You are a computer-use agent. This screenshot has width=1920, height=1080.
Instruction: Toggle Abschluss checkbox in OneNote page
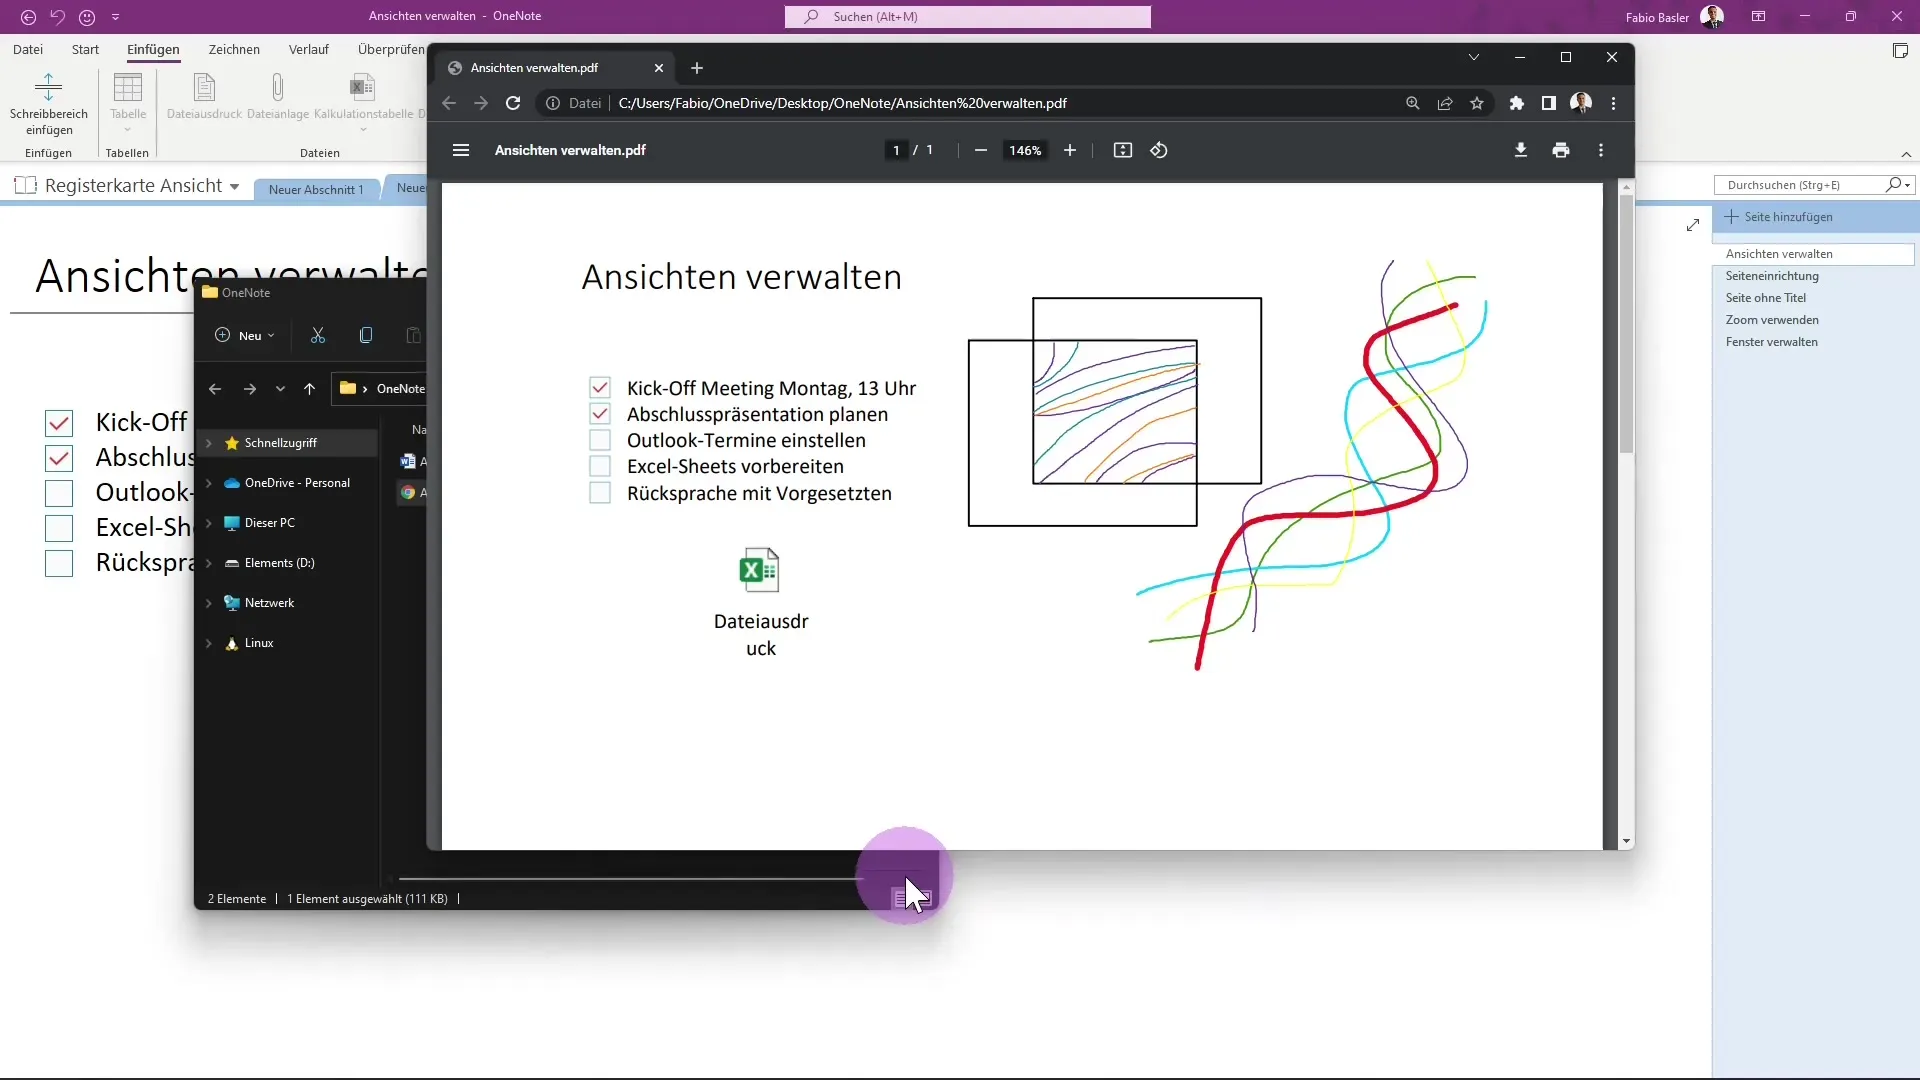pos(59,458)
